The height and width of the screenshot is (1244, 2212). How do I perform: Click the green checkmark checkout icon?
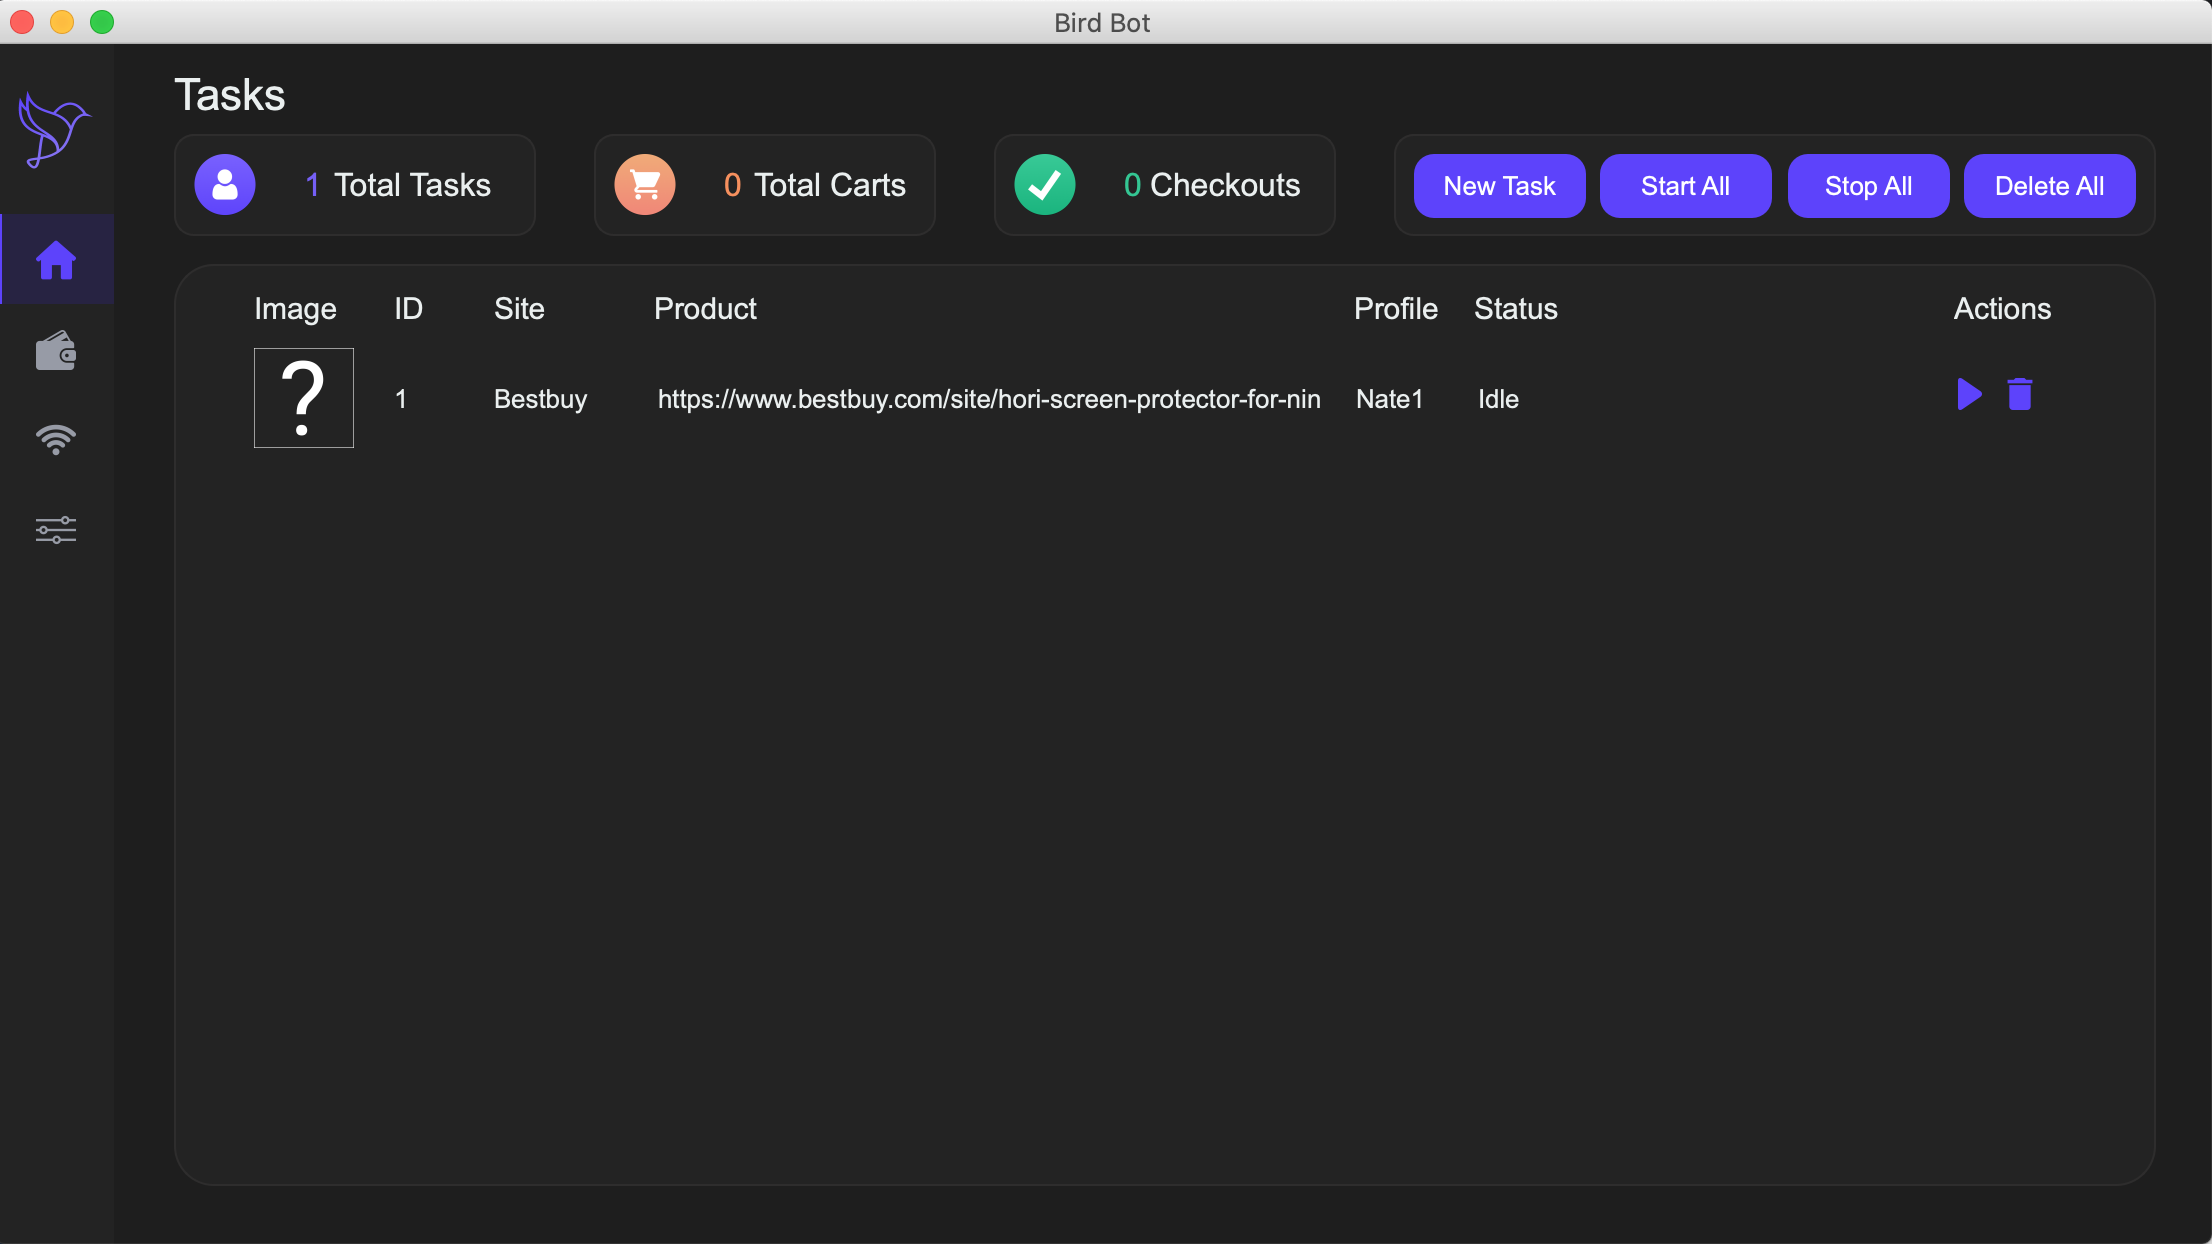click(1044, 185)
